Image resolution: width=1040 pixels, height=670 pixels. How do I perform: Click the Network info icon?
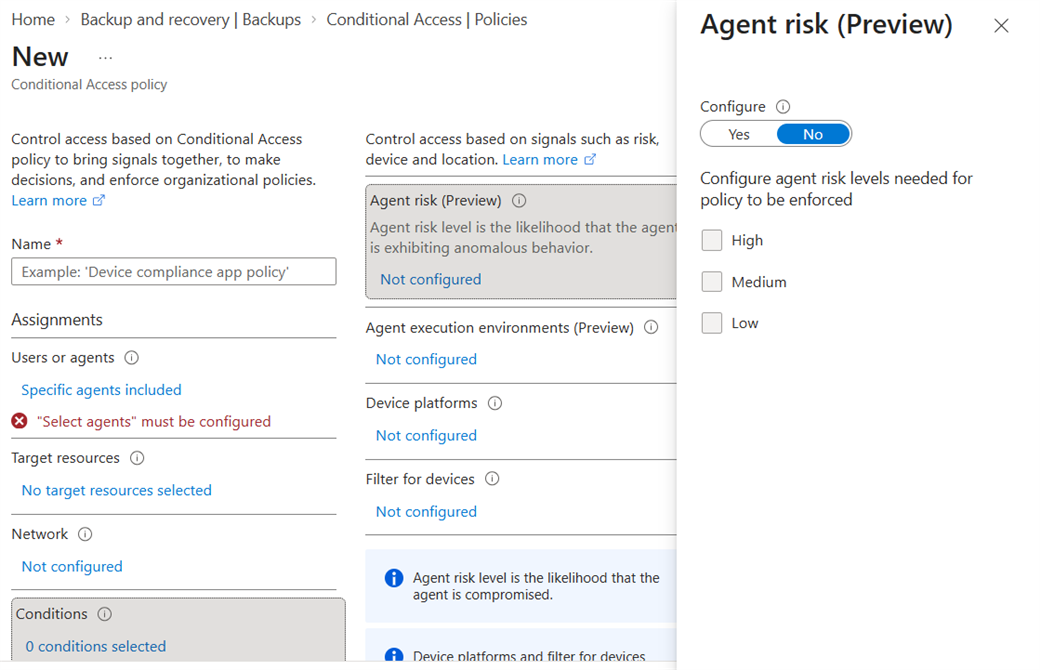click(85, 534)
